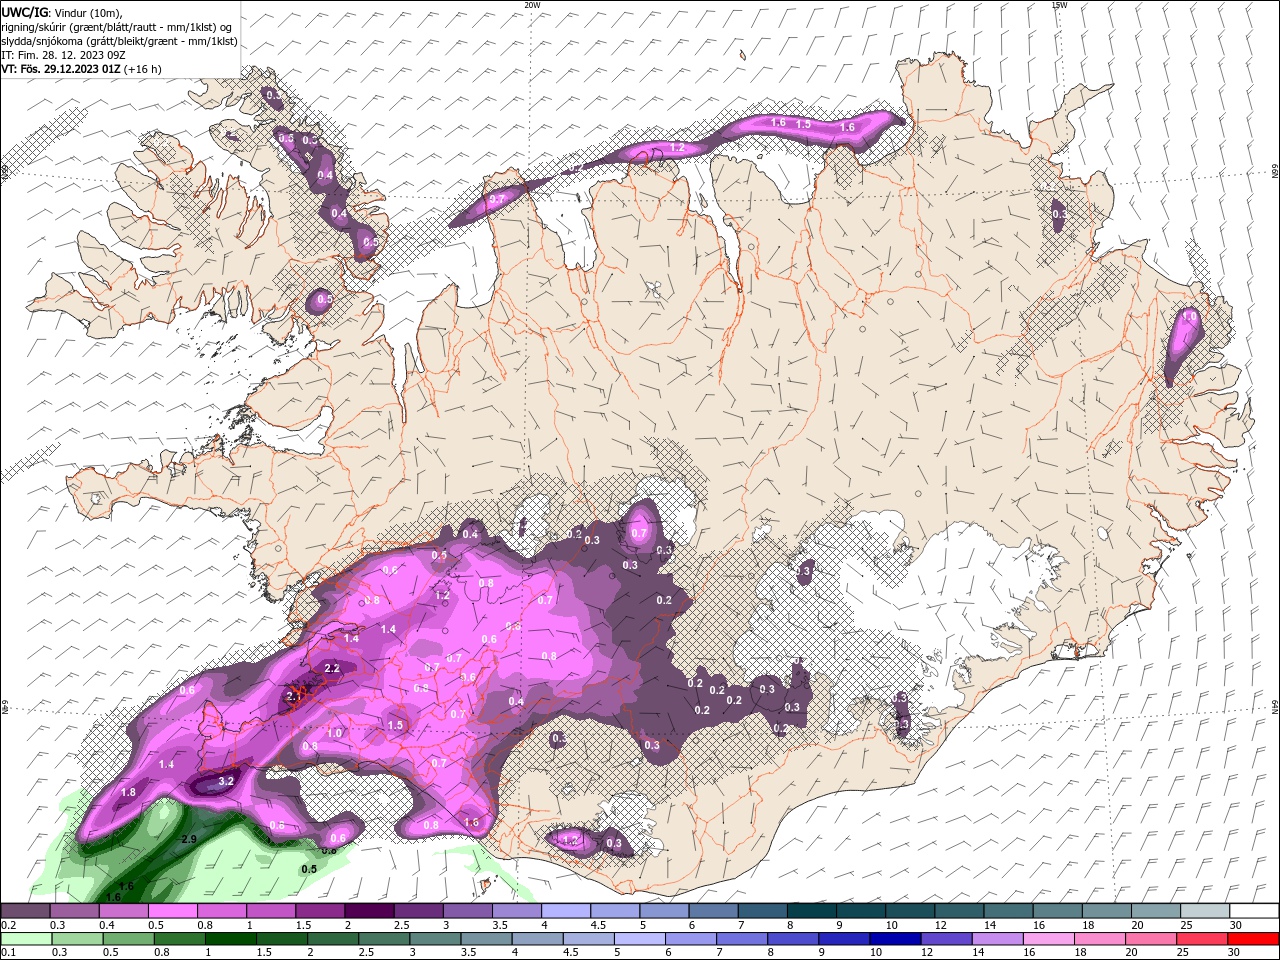Click the 'UWC/IG' title text
The width and height of the screenshot is (1280, 960).
[24, 11]
